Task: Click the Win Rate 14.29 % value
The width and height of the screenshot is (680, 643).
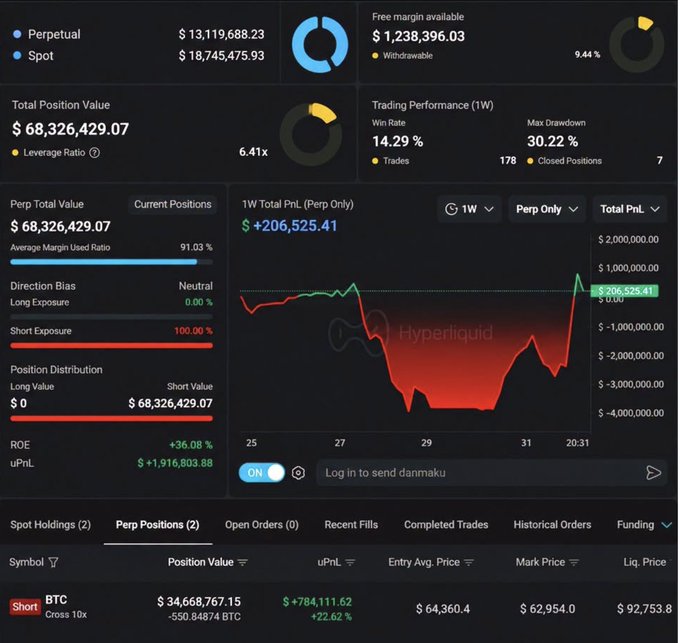Action: click(398, 141)
